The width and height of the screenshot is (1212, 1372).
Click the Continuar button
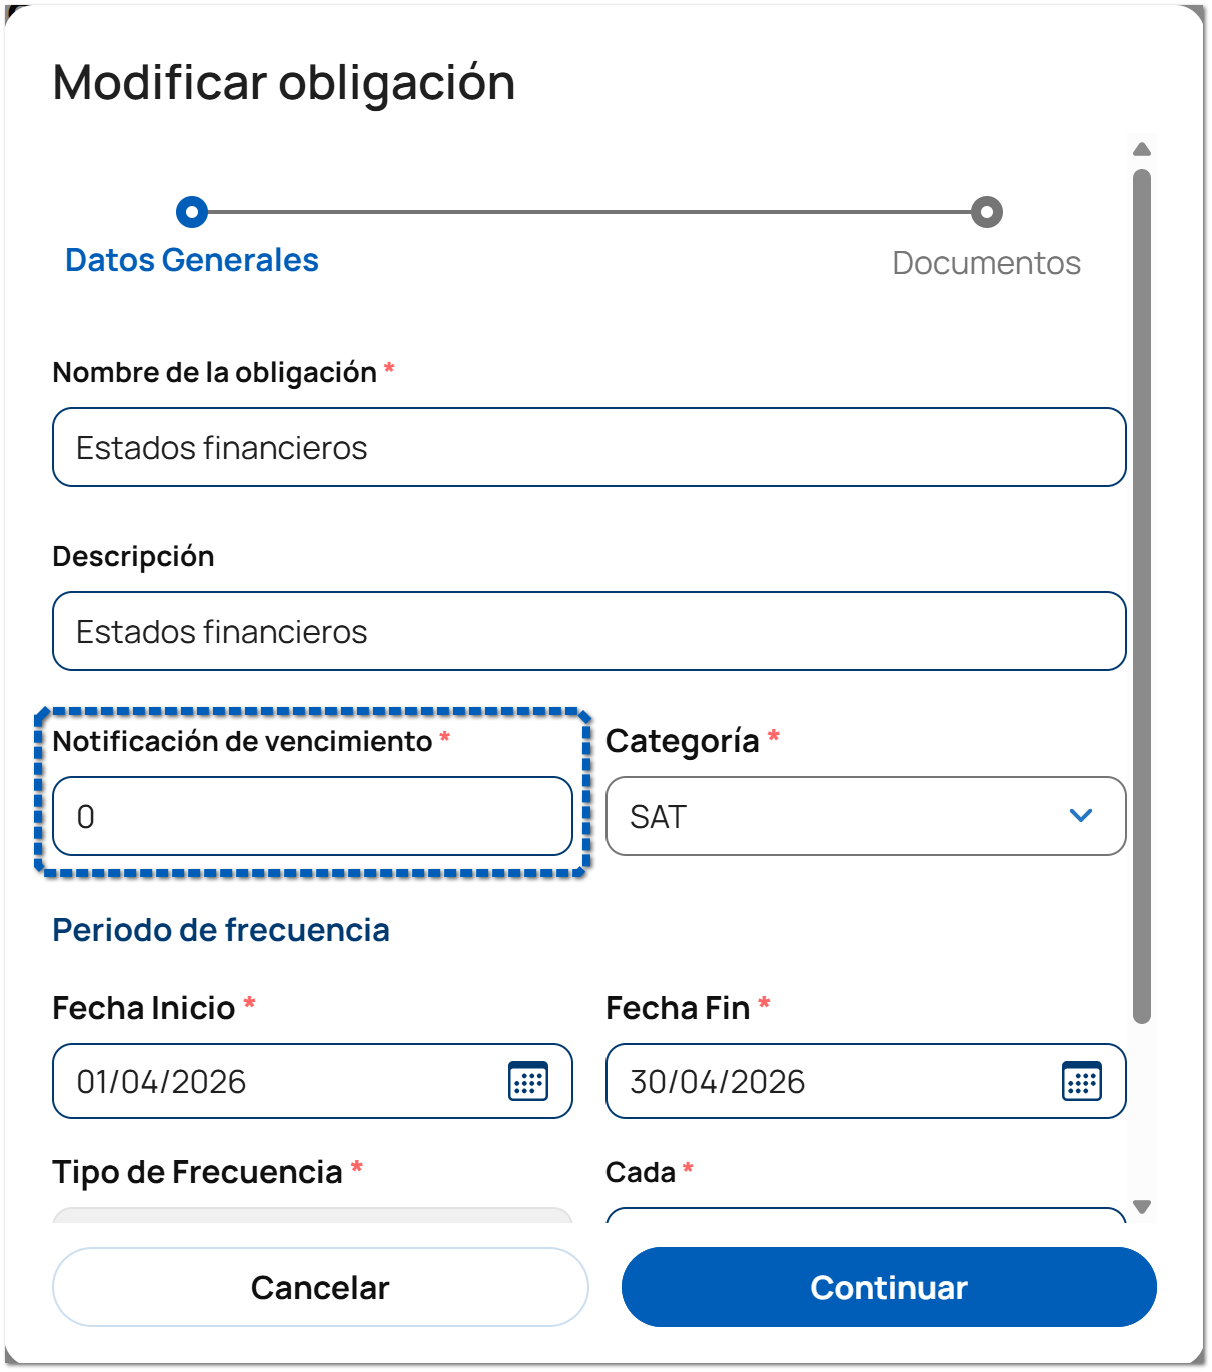[888, 1287]
